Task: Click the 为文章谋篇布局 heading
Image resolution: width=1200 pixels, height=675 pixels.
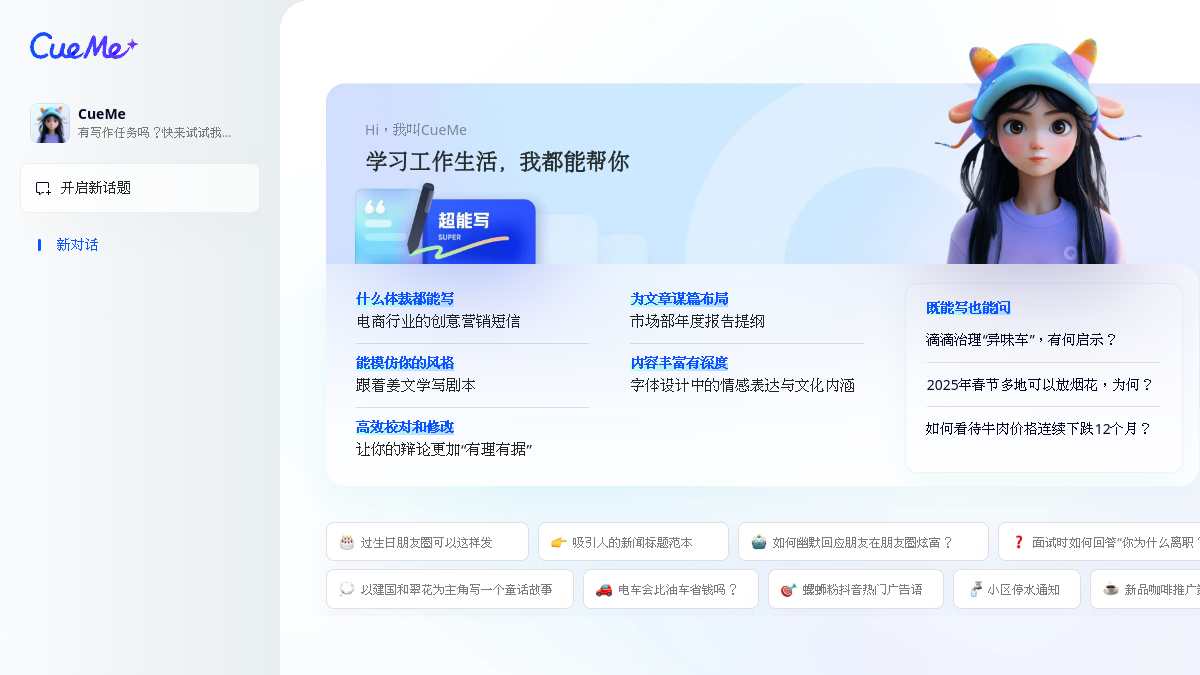Action: (679, 299)
